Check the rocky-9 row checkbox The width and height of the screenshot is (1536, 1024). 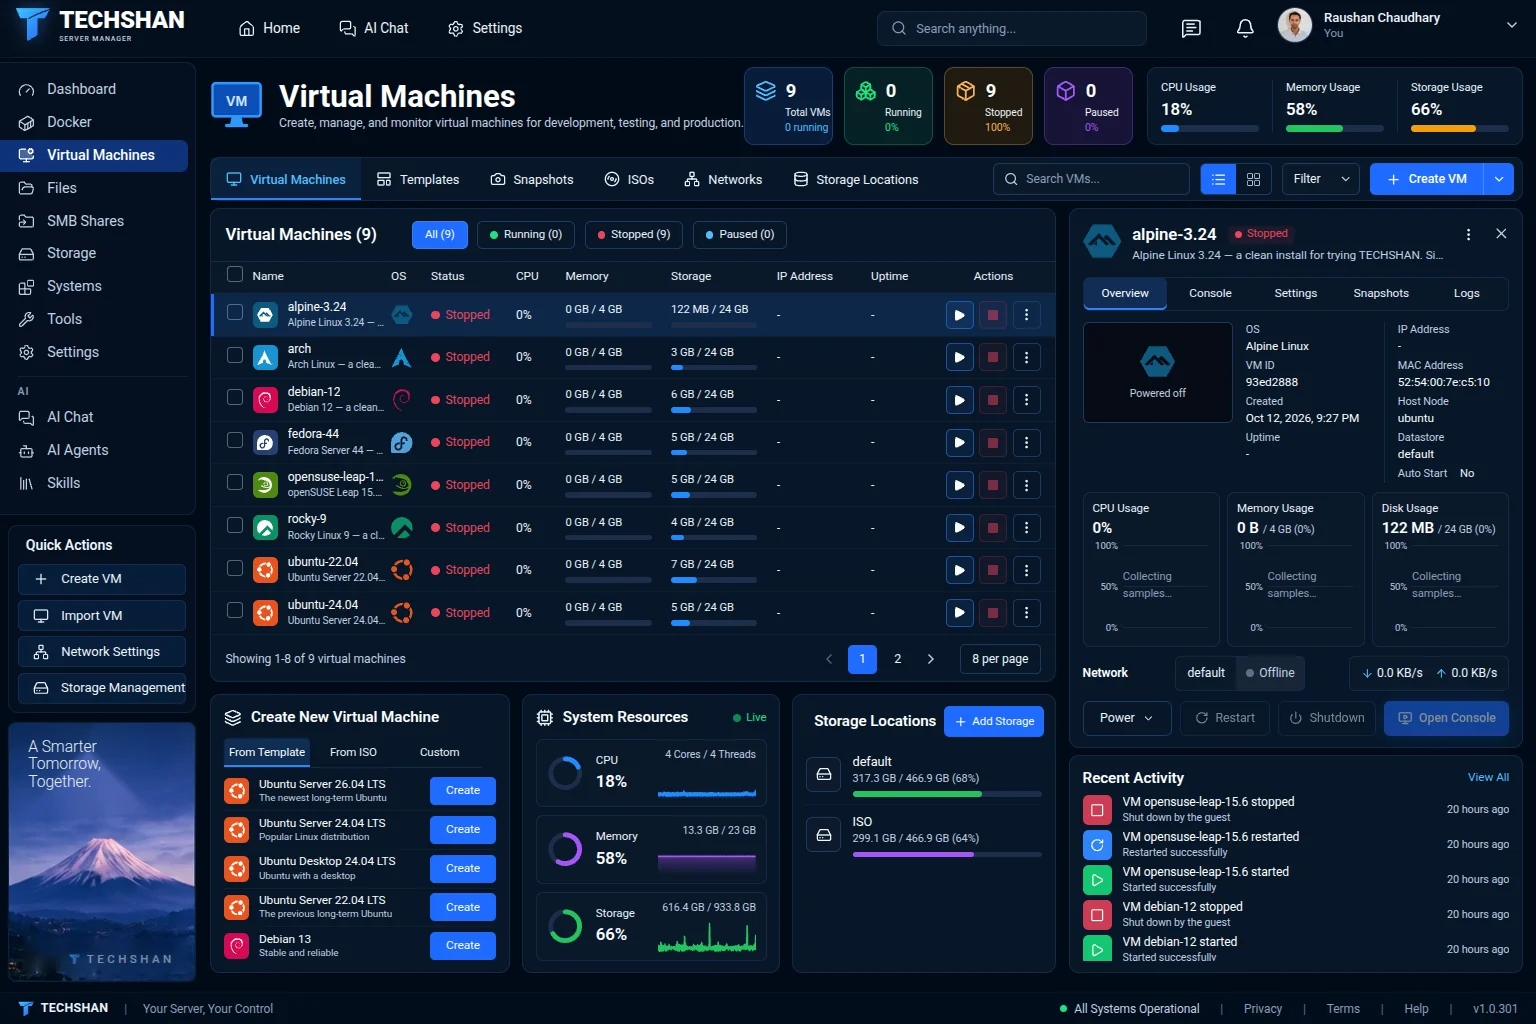point(235,525)
